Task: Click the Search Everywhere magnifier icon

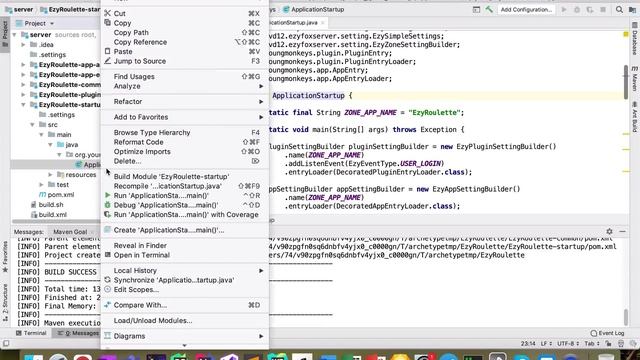Action: [619, 9]
